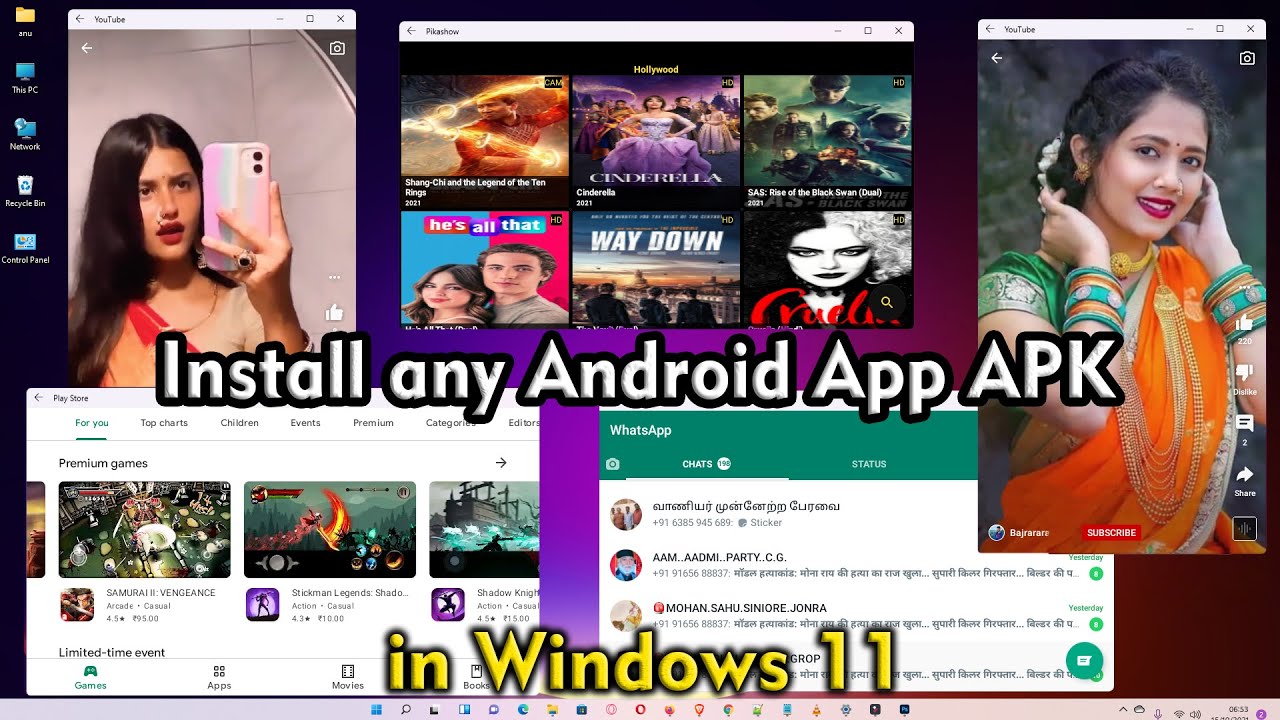Screen dimensions: 1280x720
Task: Select the Cruella movie thumbnail
Action: tap(828, 270)
